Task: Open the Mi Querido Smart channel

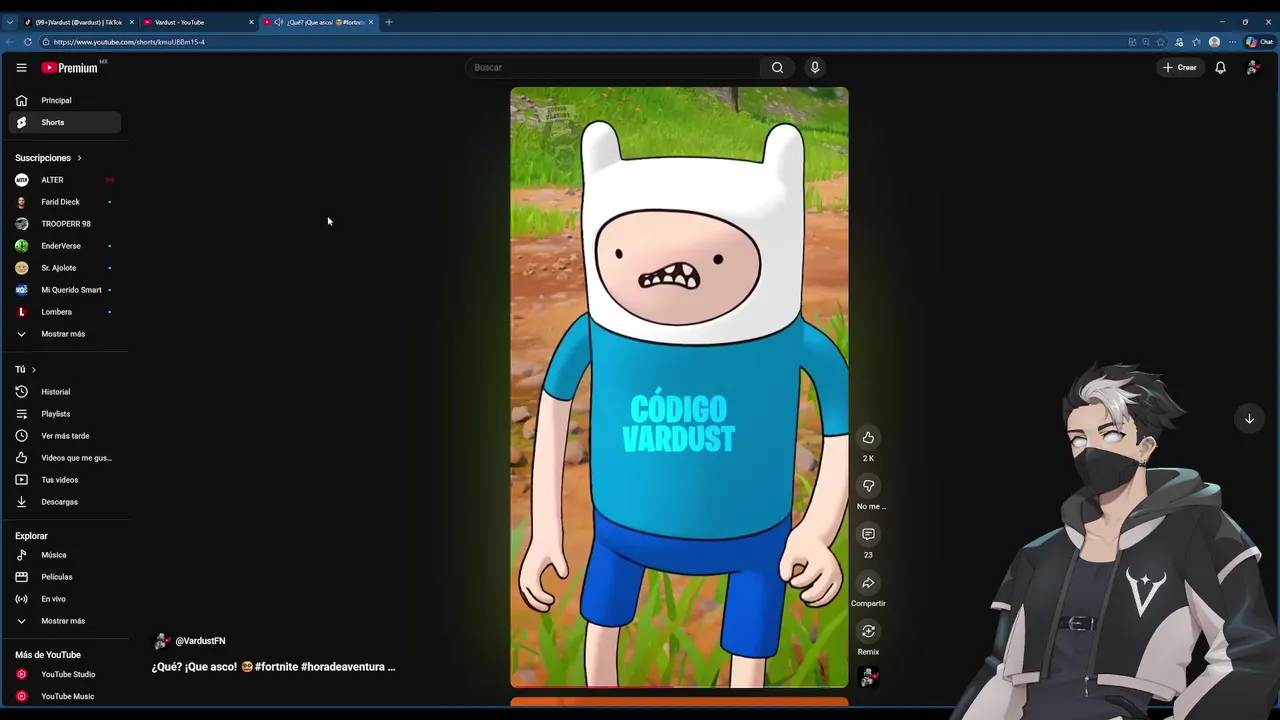Action: (x=64, y=290)
